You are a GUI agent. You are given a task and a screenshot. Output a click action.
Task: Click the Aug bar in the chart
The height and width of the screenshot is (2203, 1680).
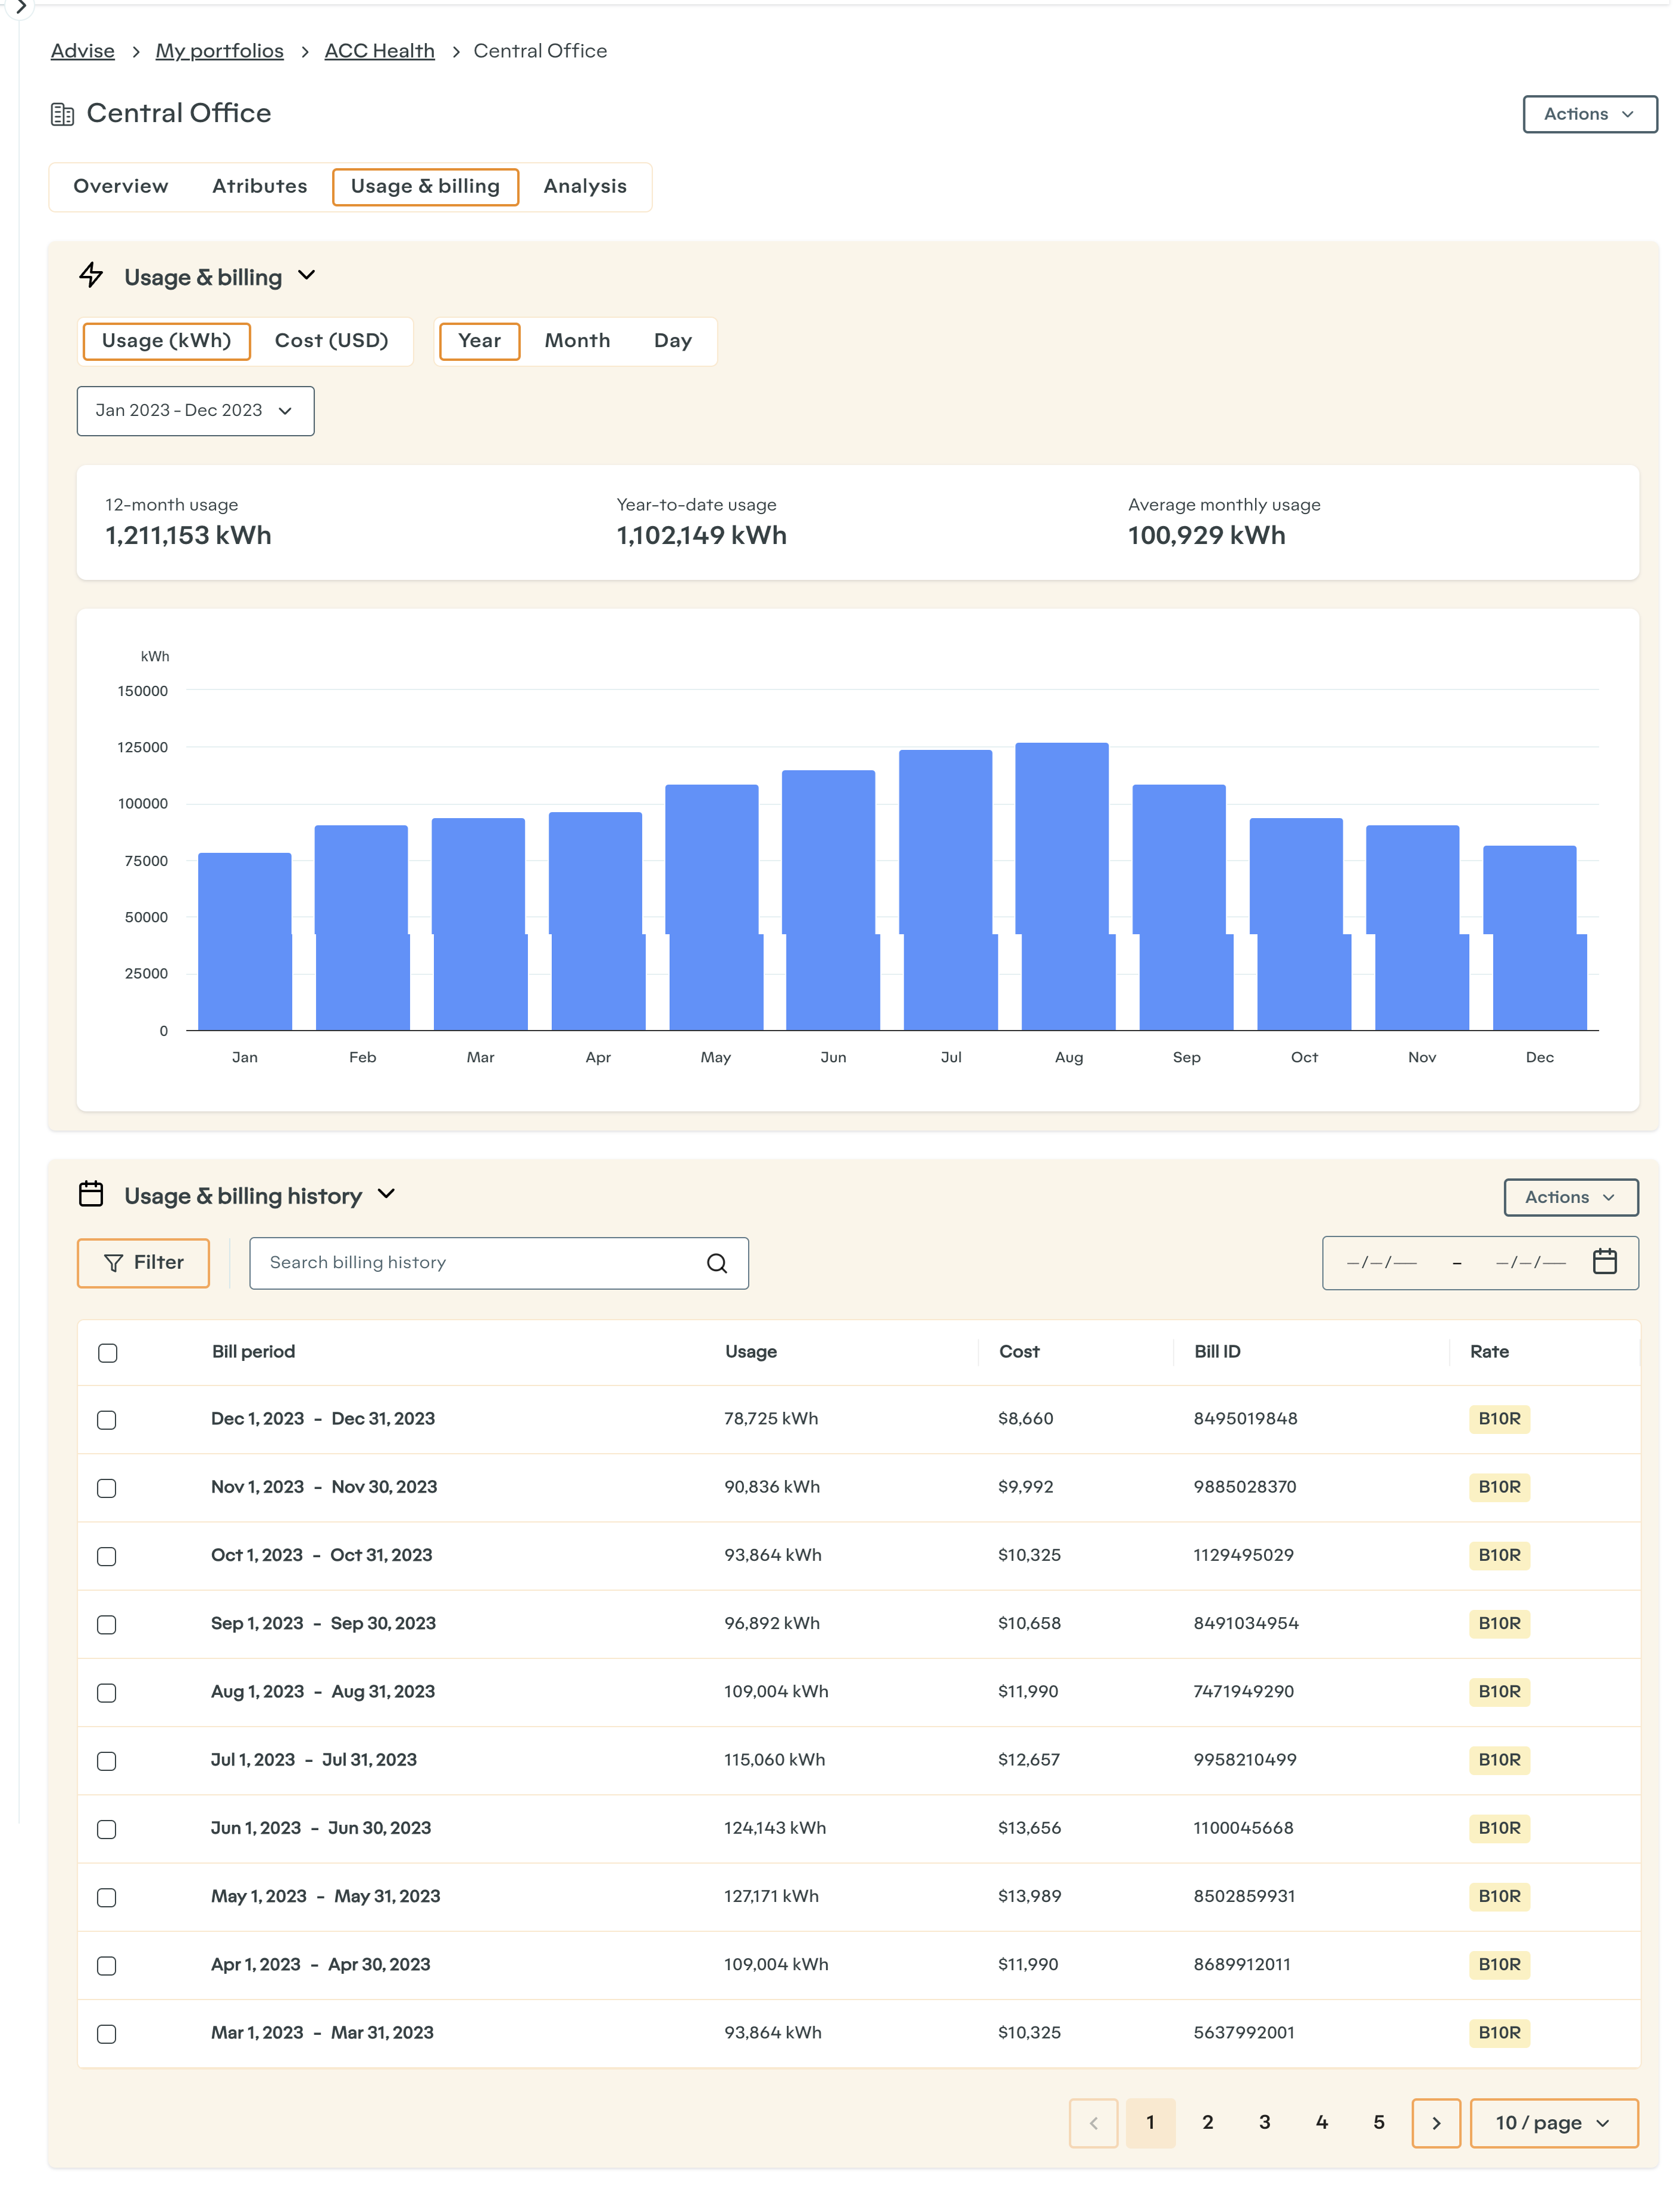(1064, 887)
